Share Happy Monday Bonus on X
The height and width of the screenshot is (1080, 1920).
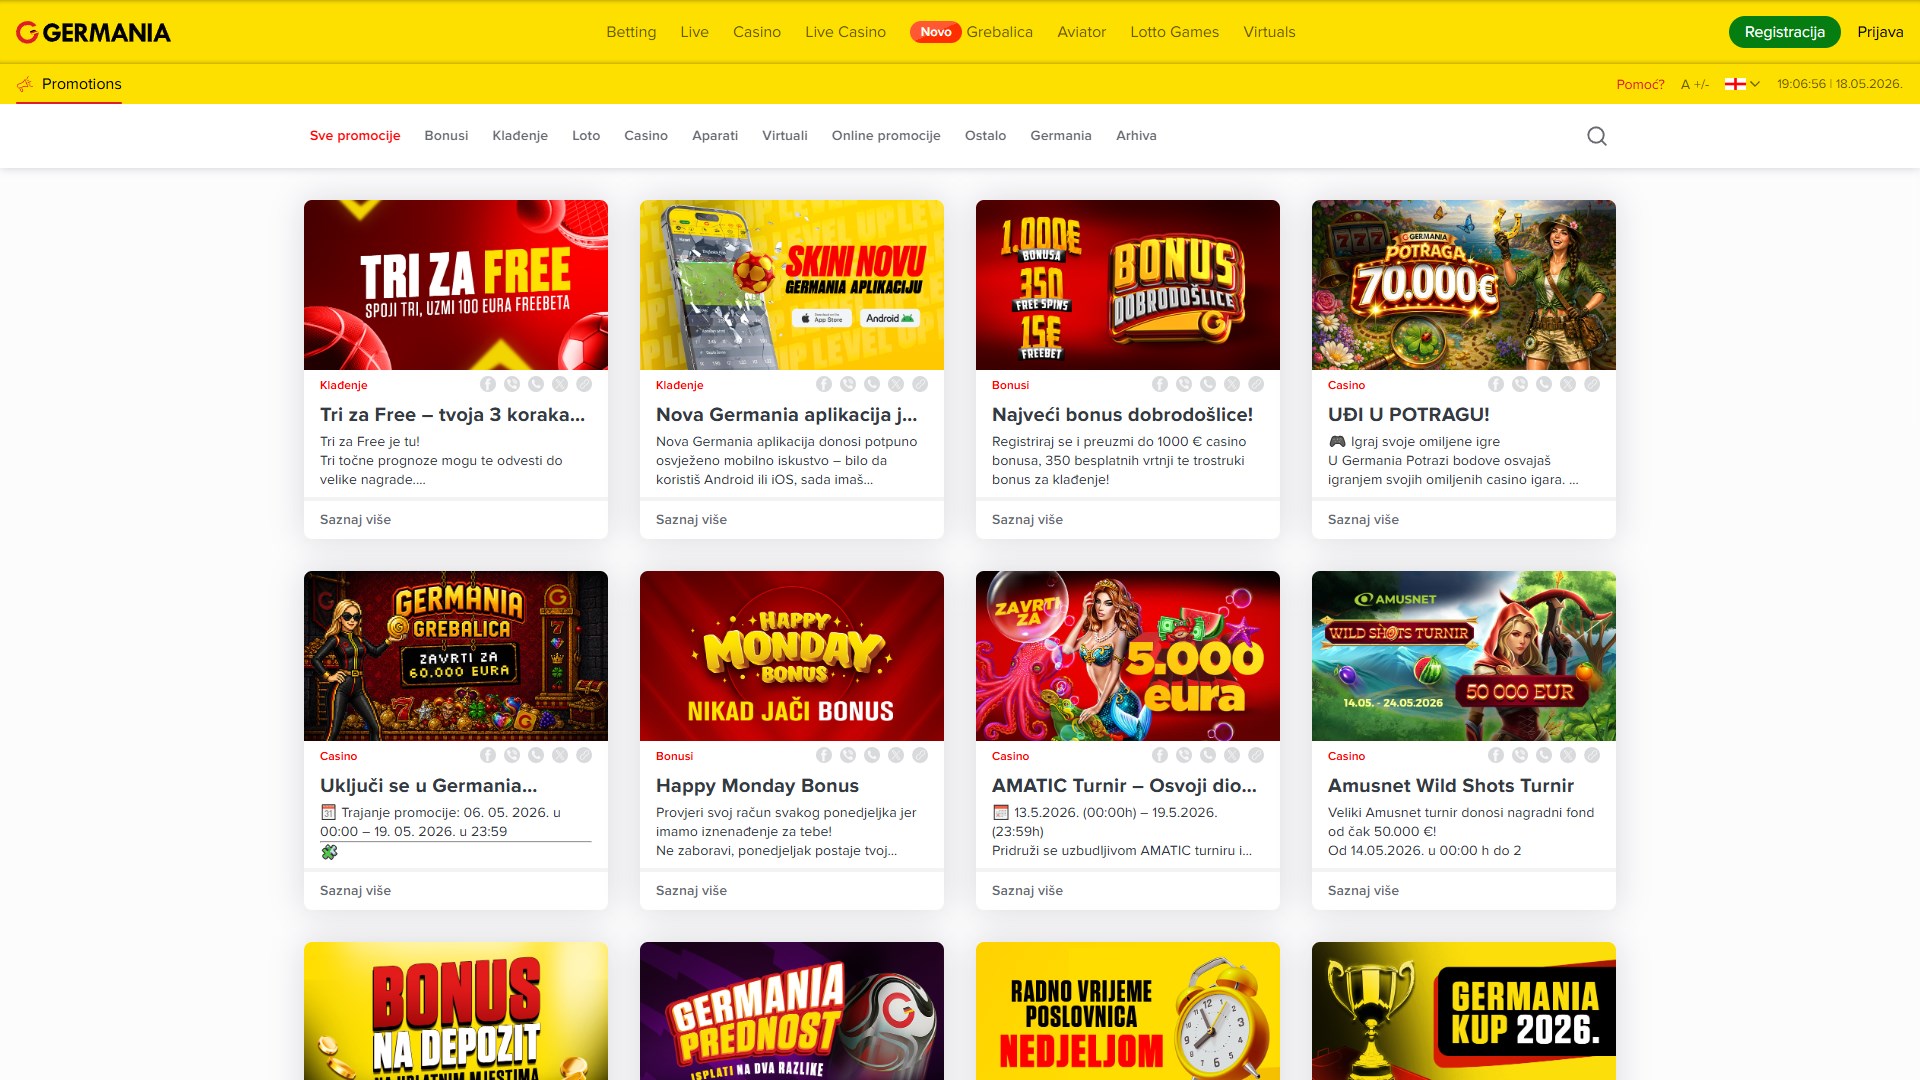tap(896, 755)
